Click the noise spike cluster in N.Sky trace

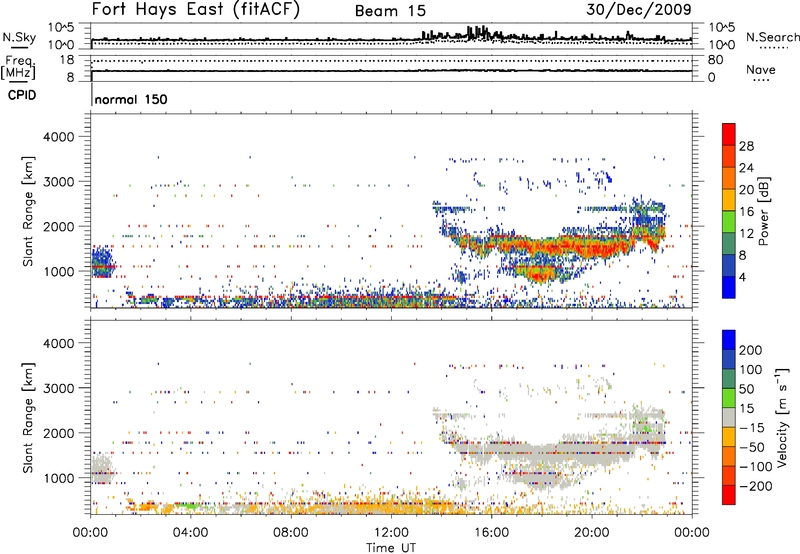pos(477,33)
